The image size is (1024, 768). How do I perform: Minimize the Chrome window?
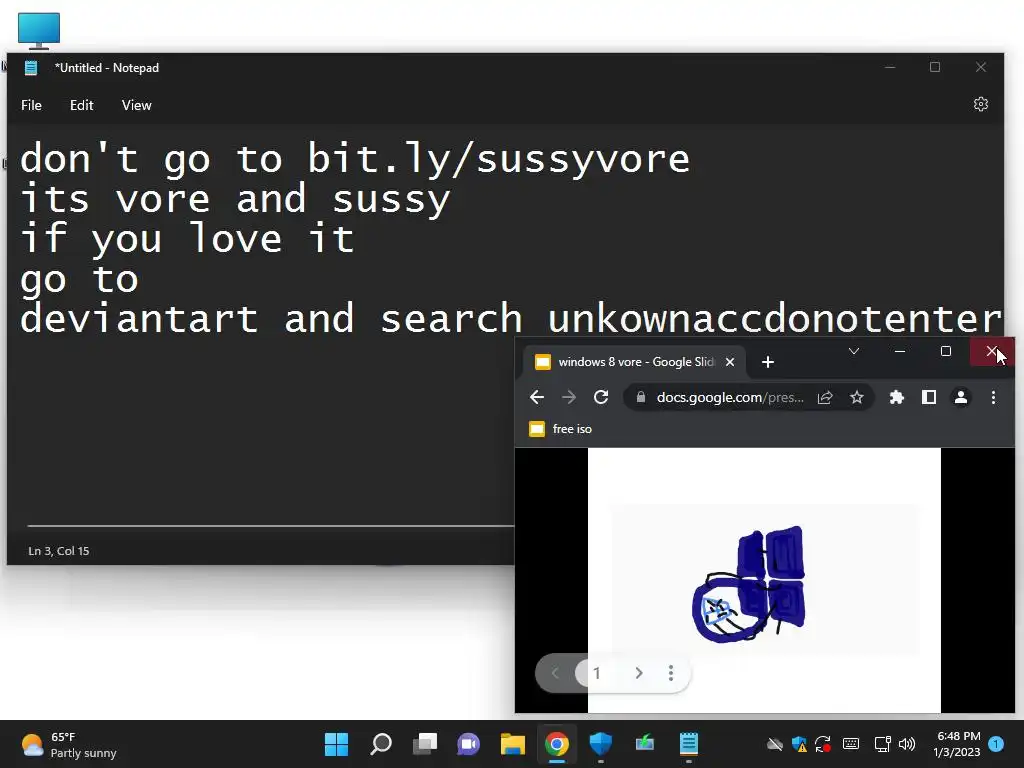tap(900, 351)
